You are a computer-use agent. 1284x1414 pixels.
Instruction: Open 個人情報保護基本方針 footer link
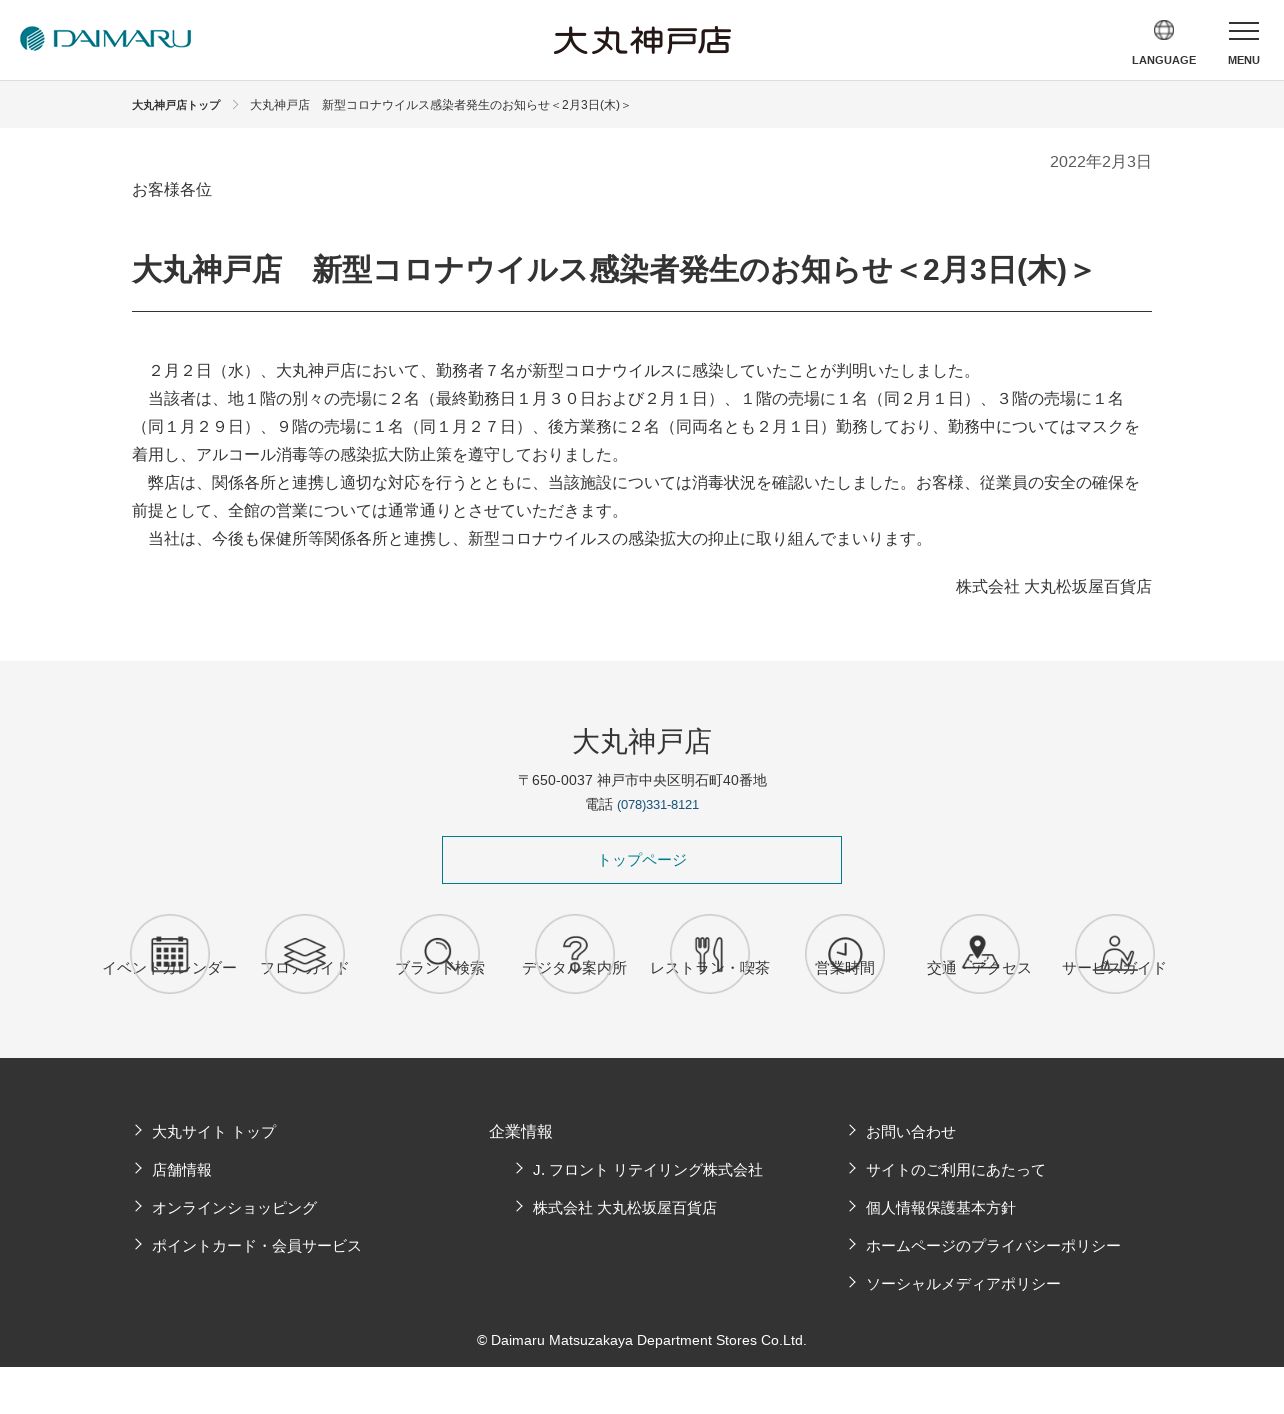tap(941, 1208)
